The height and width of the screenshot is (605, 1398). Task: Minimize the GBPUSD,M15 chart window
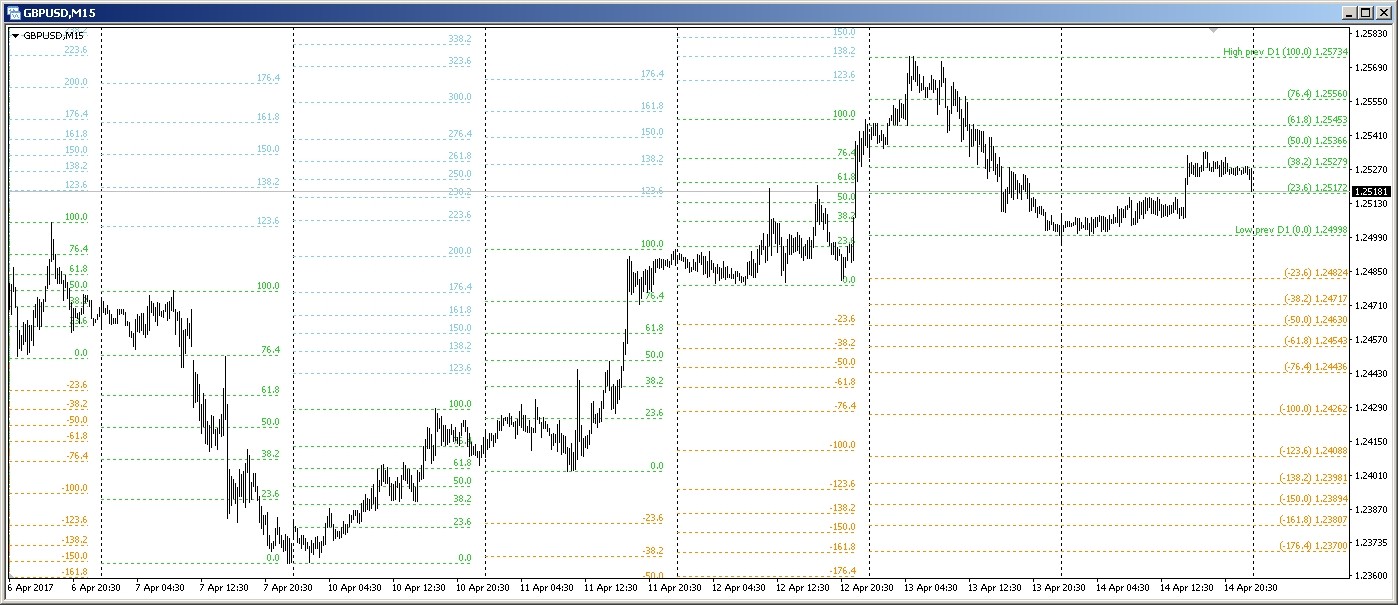[x=1349, y=13]
